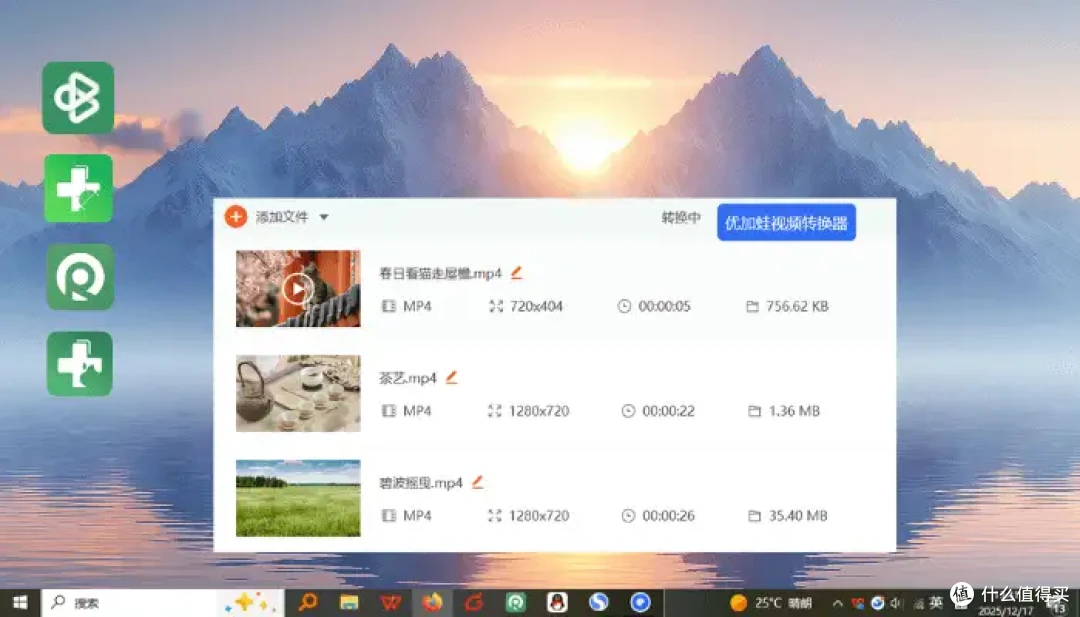Click the 720x404 resolution value

[536, 306]
